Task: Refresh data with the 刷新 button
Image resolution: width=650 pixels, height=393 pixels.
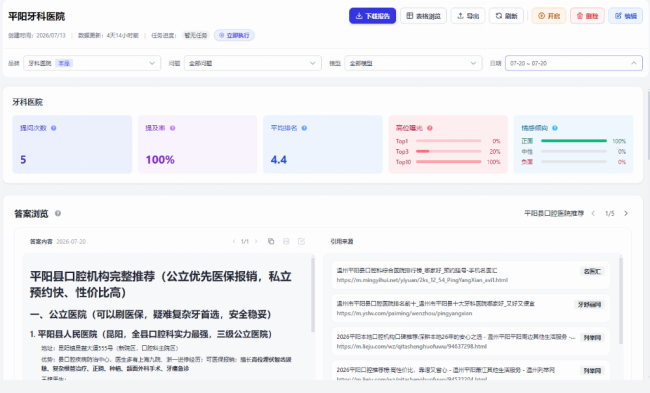Action: (x=506, y=16)
